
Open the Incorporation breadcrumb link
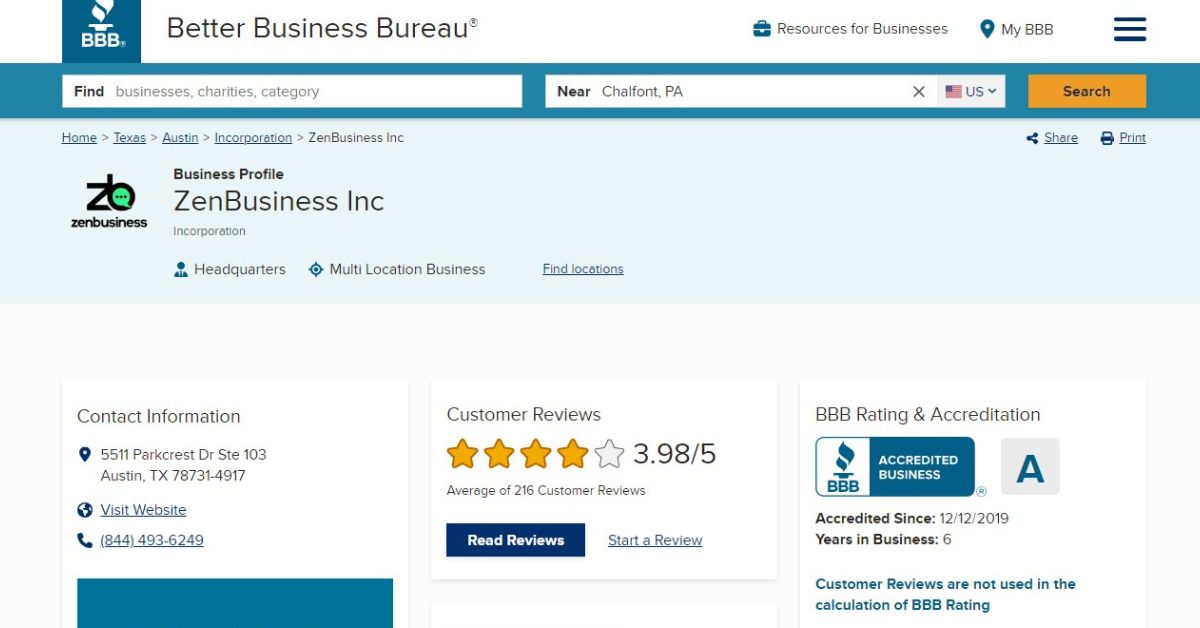click(x=253, y=138)
